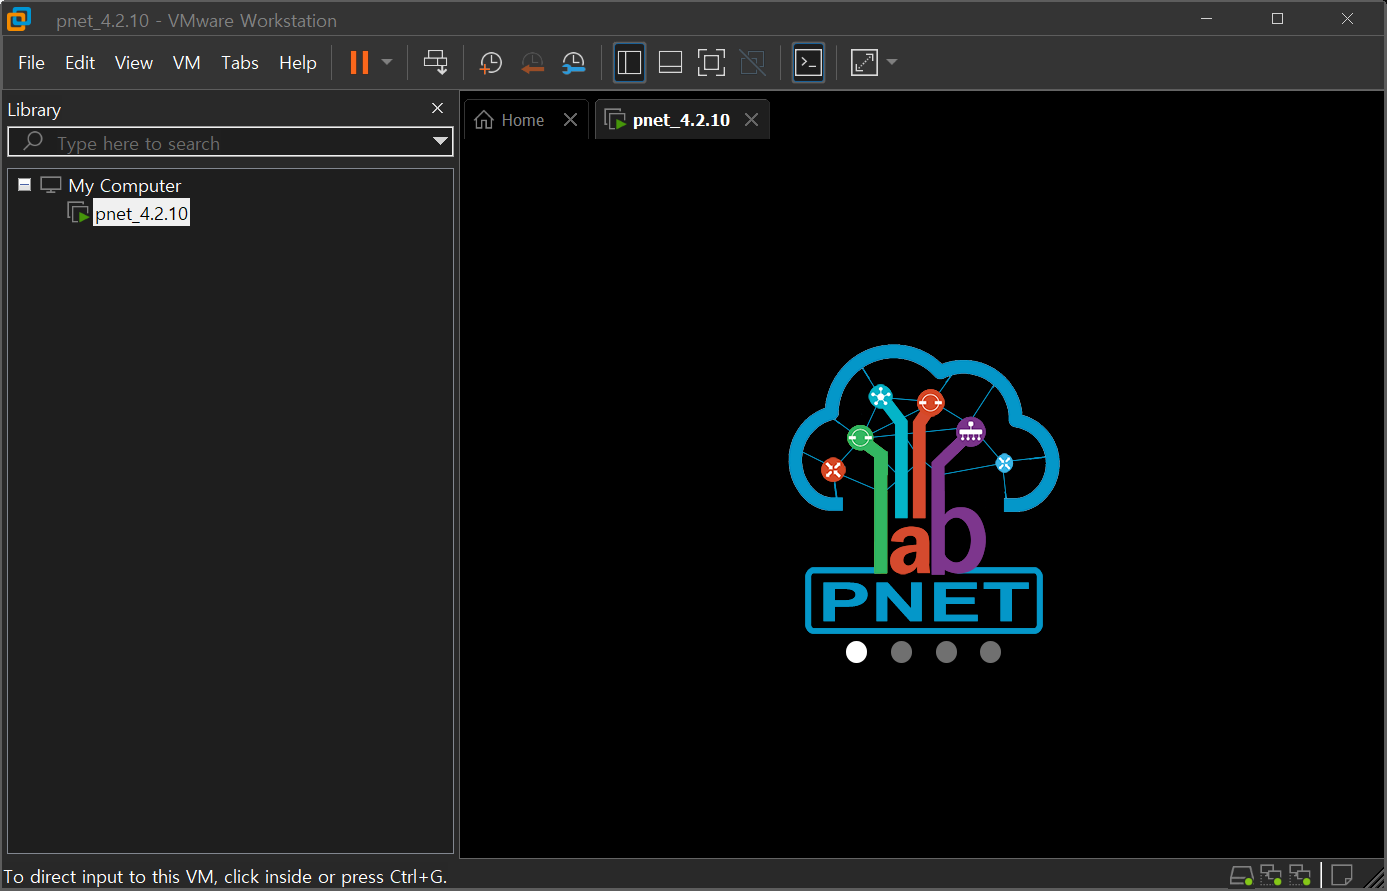Click the home icon on the Home tab
Screen dimensions: 1387x891
click(484, 120)
